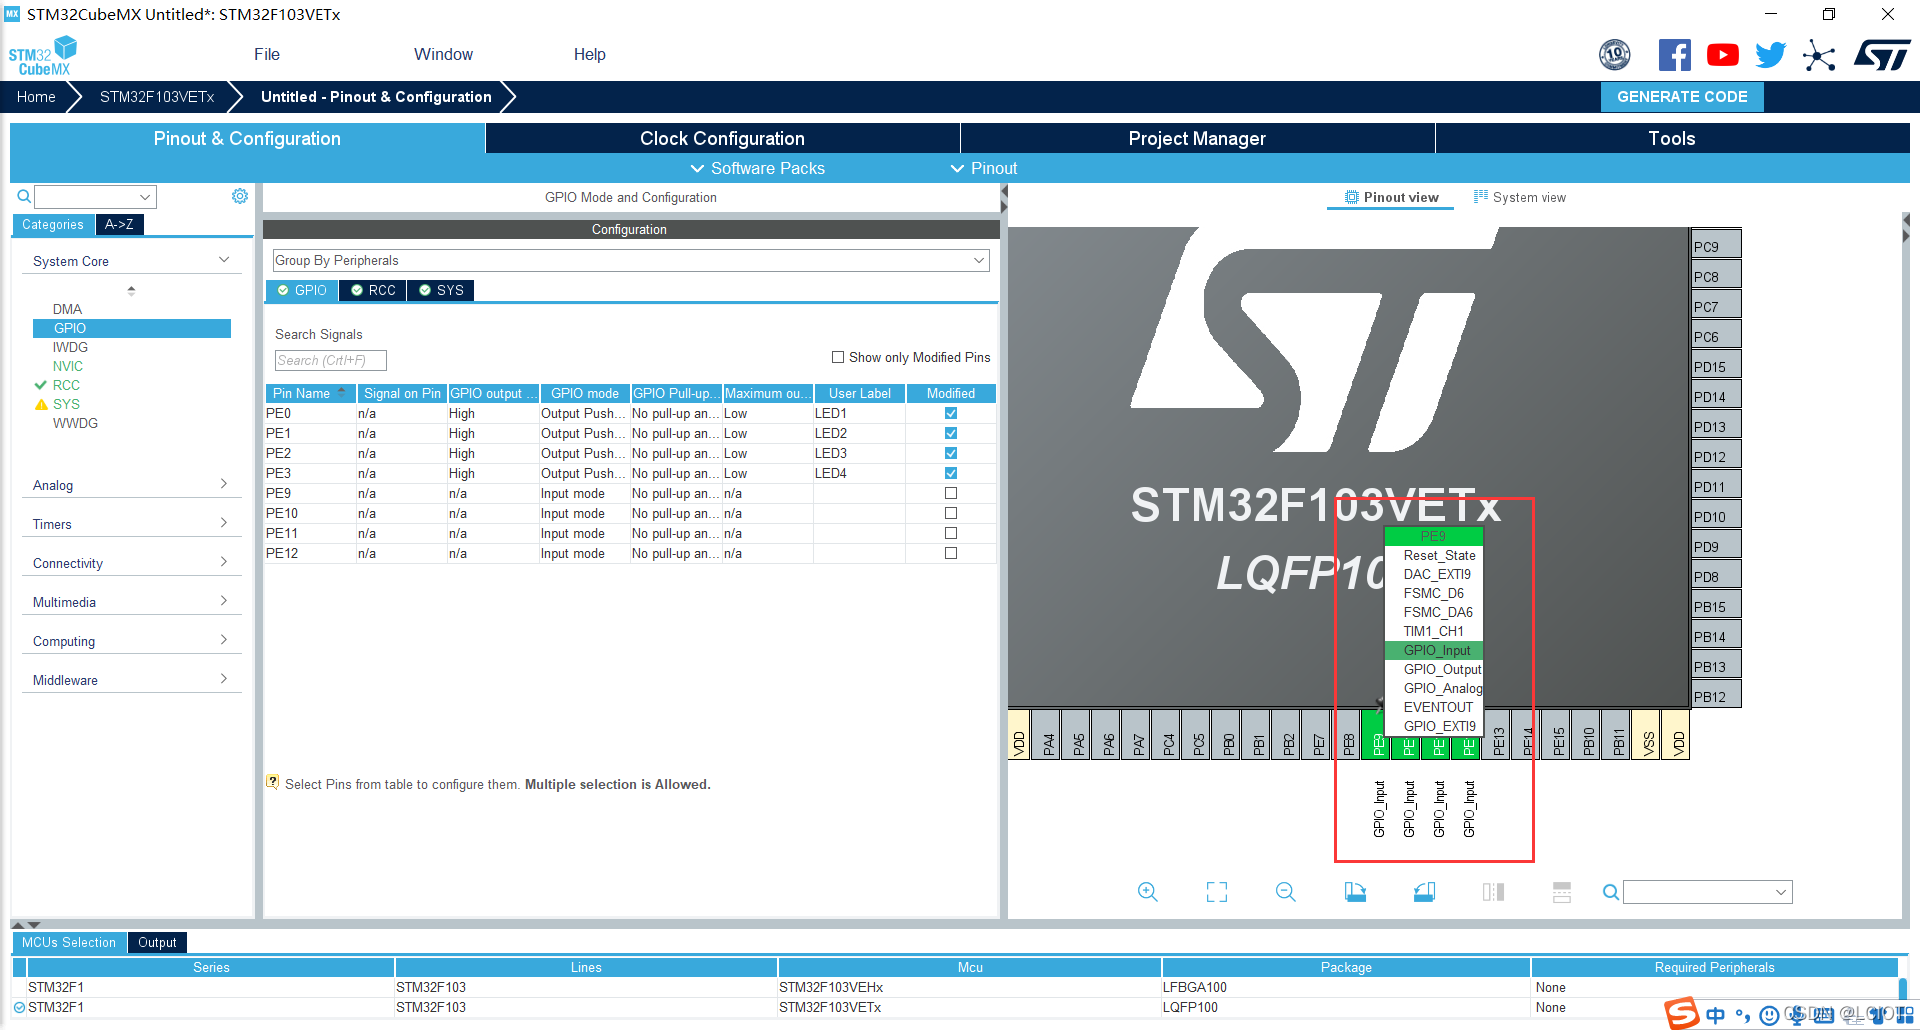Toggle the Modified checkbox for PE2
Viewport: 1920px width, 1030px height.
(951, 453)
